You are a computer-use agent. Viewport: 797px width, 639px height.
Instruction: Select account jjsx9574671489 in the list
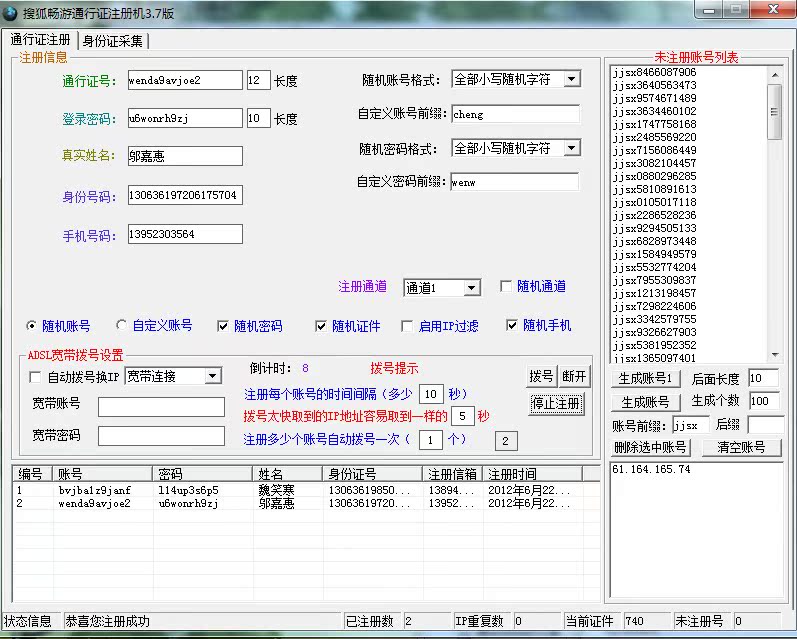655,98
